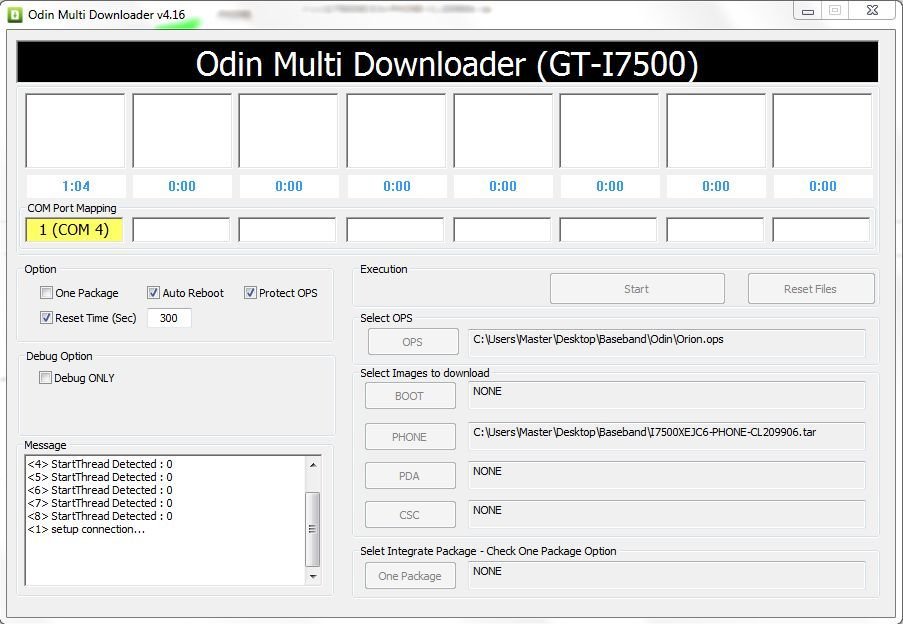Image resolution: width=903 pixels, height=624 pixels.
Task: Click the '<4> StartThread Detected : 0' log line
Action: pos(100,464)
